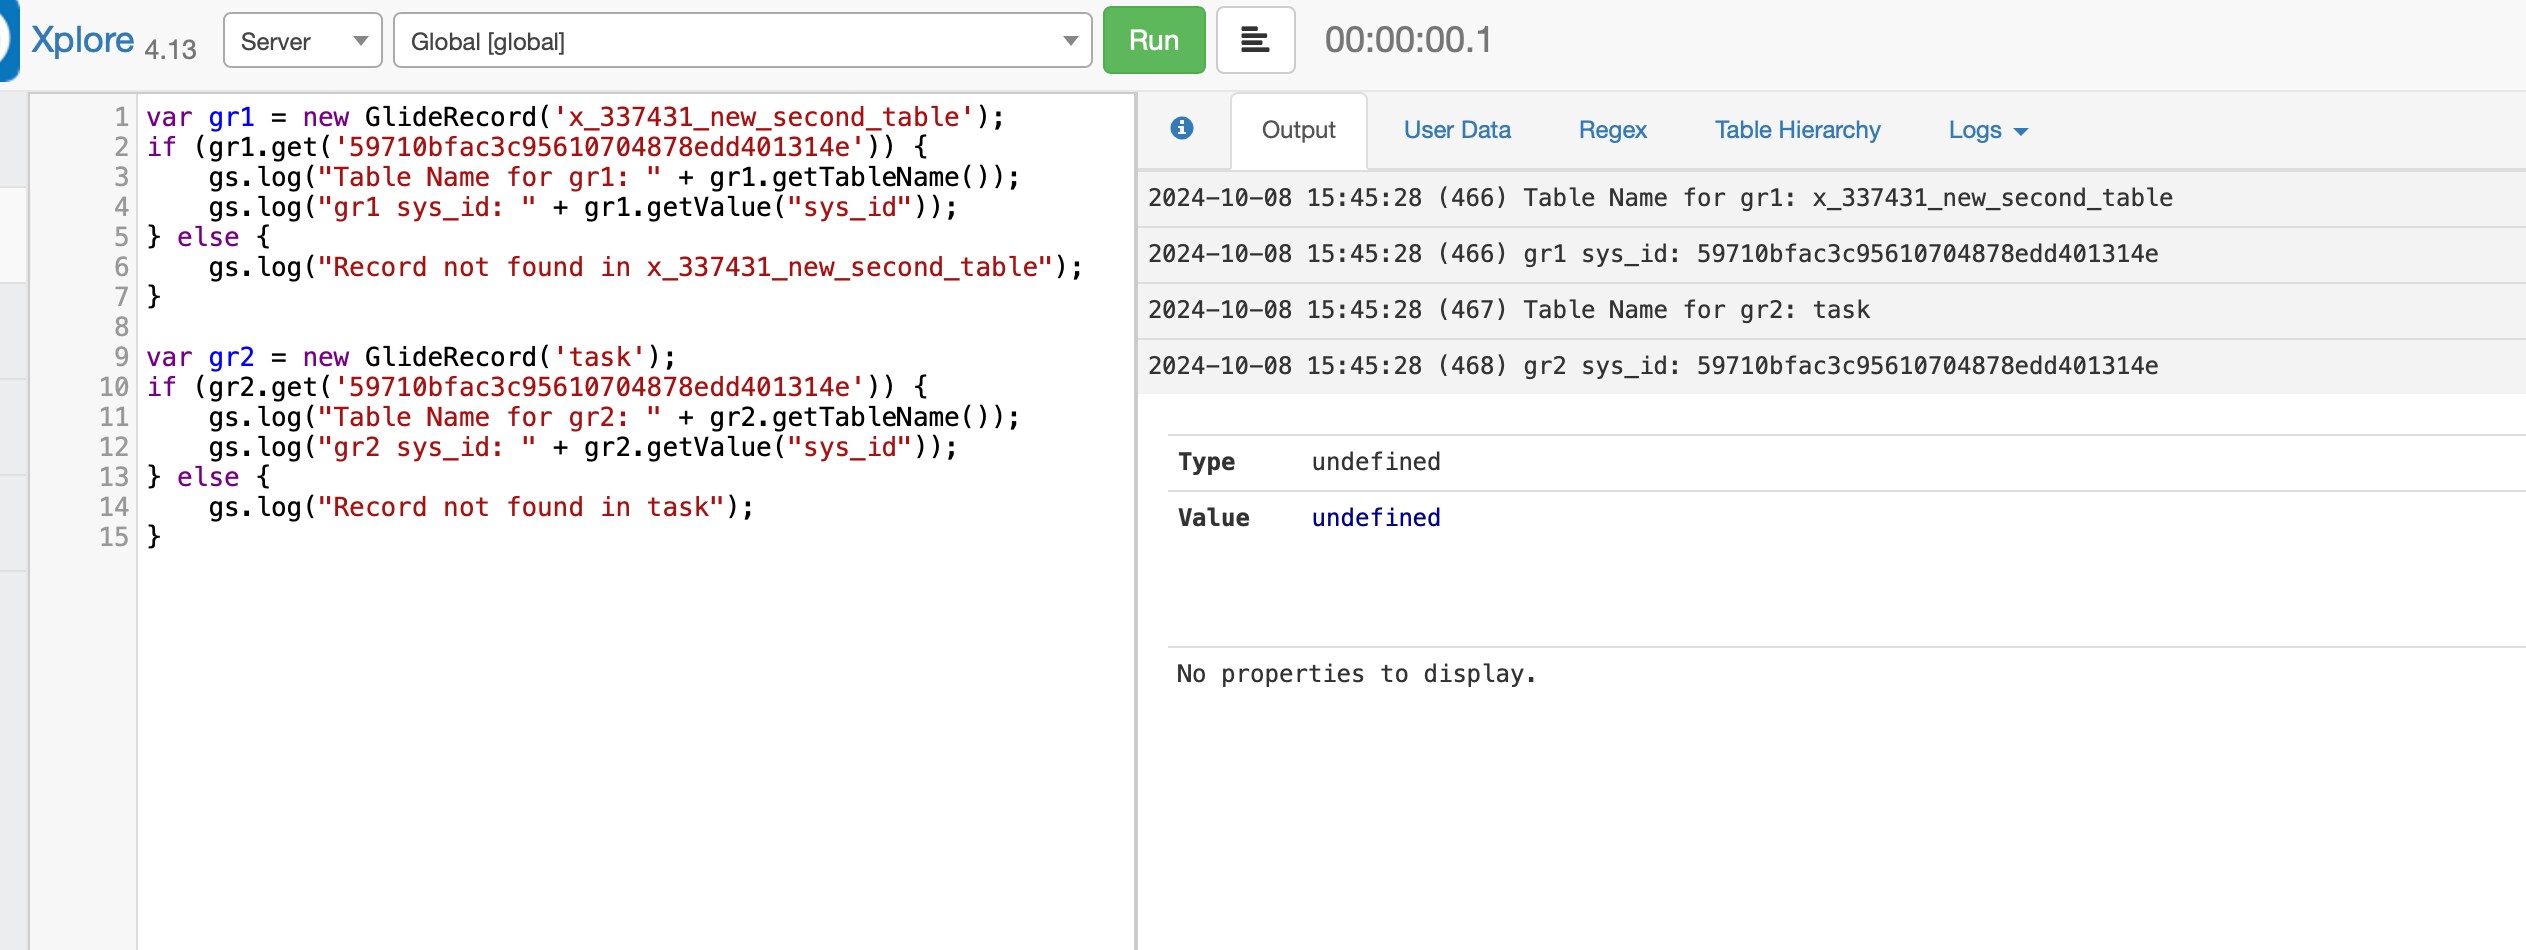Click code line 14 'Record not found in task'
2526x950 pixels.
pyautogui.click(x=481, y=507)
